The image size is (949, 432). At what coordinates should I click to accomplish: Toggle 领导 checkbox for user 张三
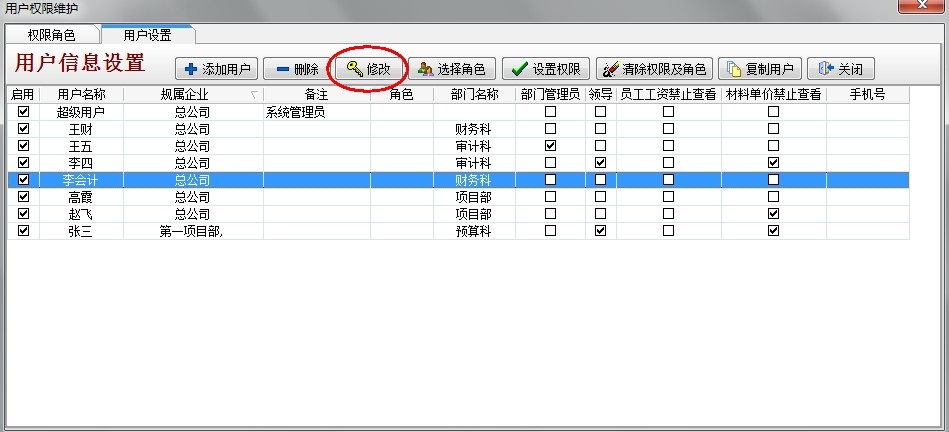pos(600,231)
